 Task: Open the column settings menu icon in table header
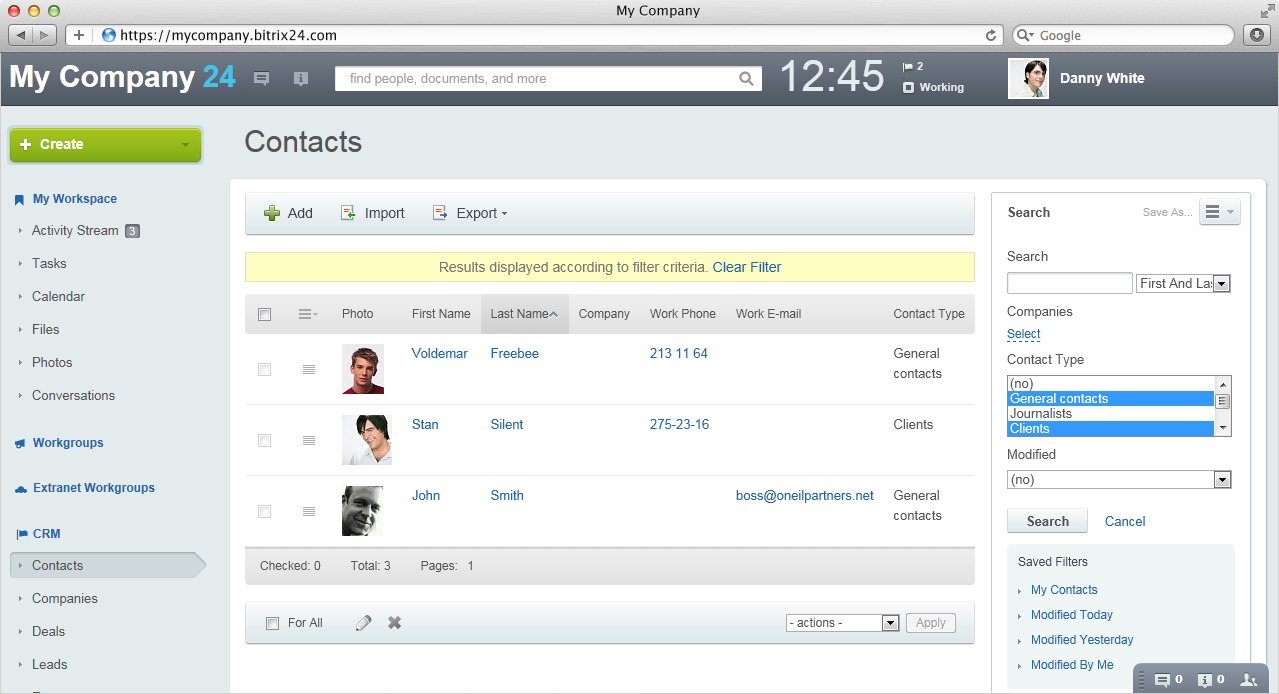click(x=308, y=314)
